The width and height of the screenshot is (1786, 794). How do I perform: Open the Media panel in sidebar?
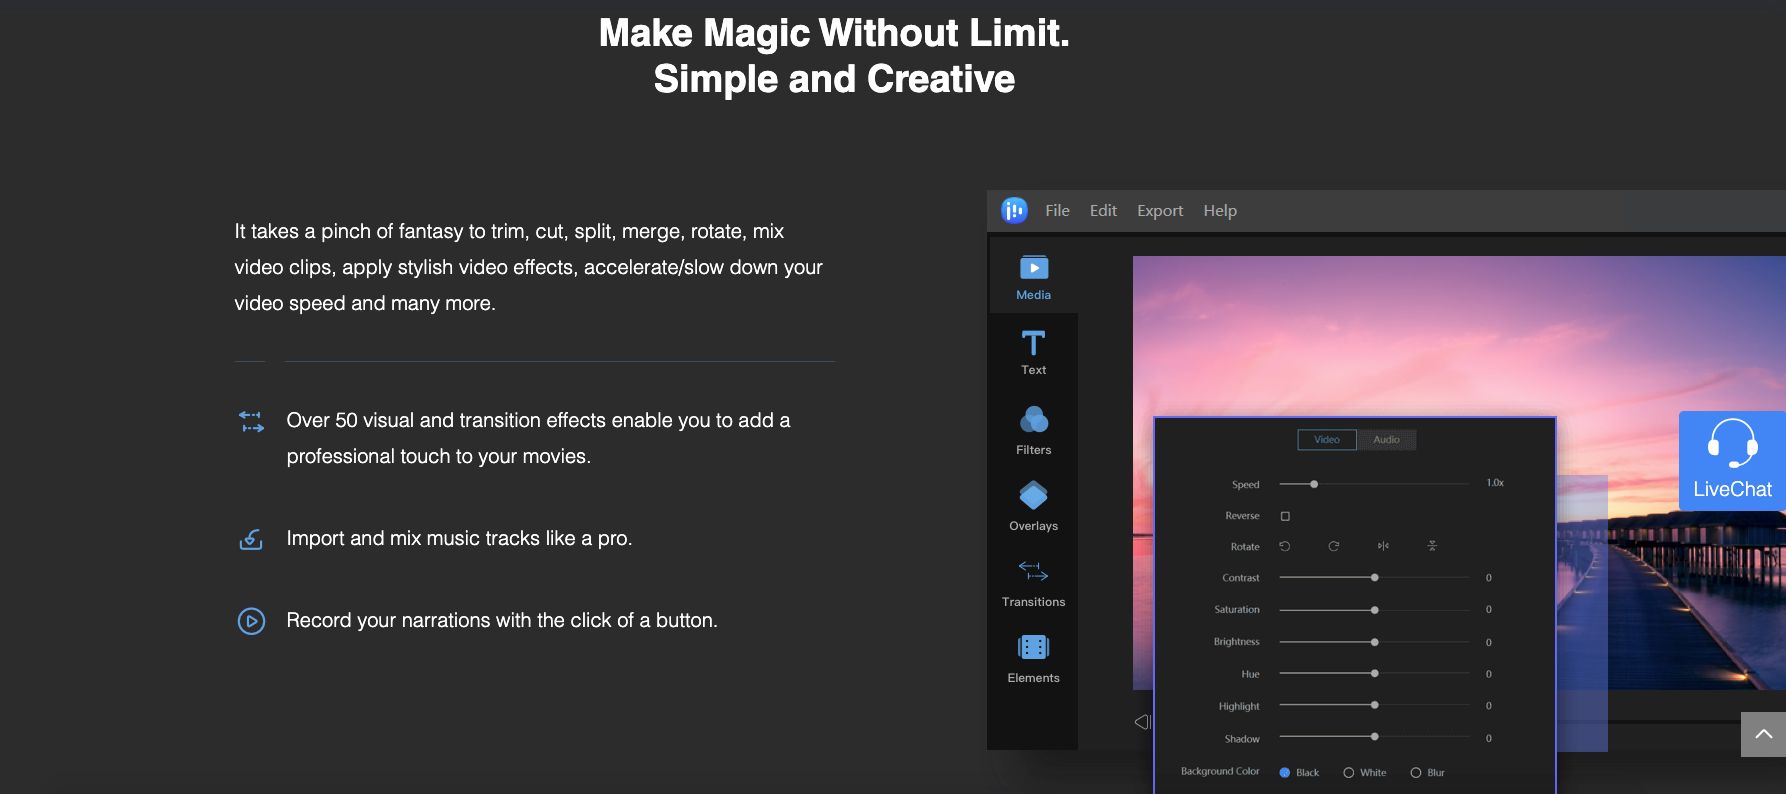1033,277
